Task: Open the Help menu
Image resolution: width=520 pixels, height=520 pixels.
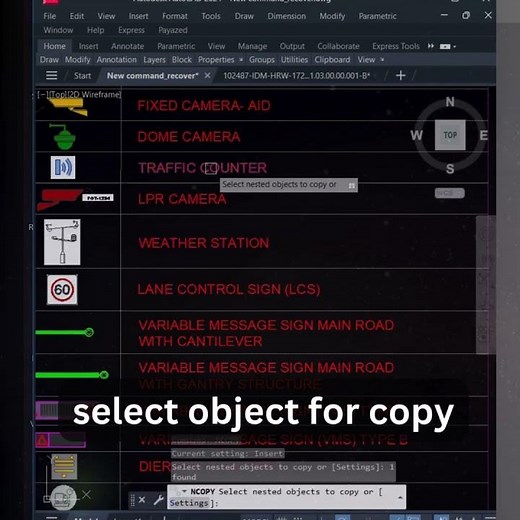Action: [96, 30]
